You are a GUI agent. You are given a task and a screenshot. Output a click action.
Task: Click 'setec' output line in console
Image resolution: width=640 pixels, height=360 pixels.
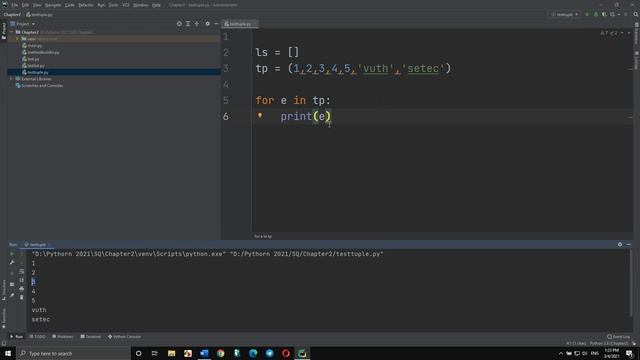pos(41,319)
